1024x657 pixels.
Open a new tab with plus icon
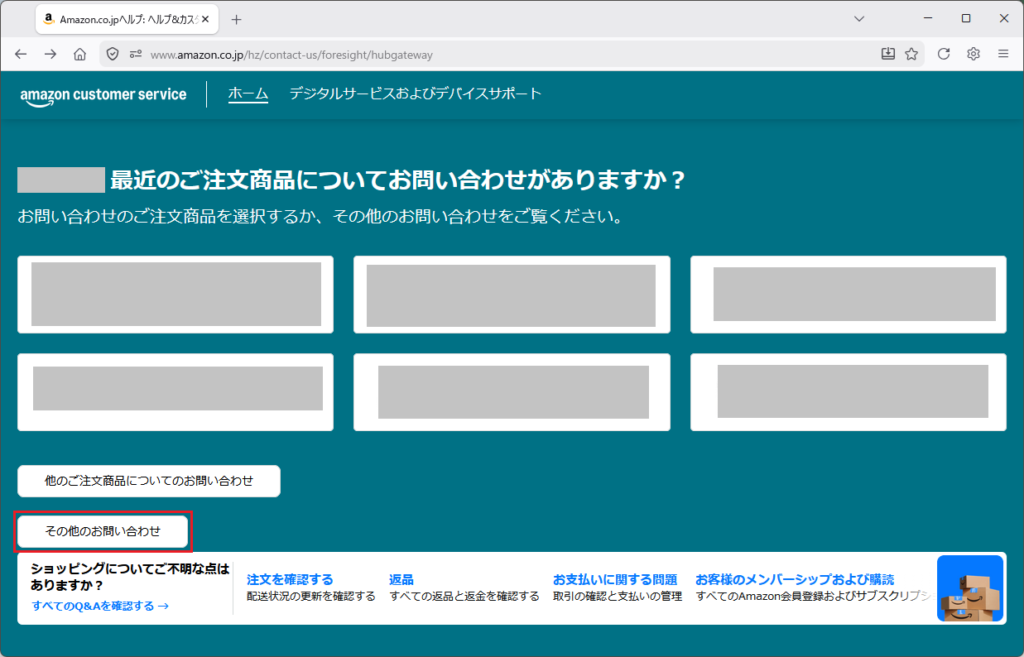236,20
